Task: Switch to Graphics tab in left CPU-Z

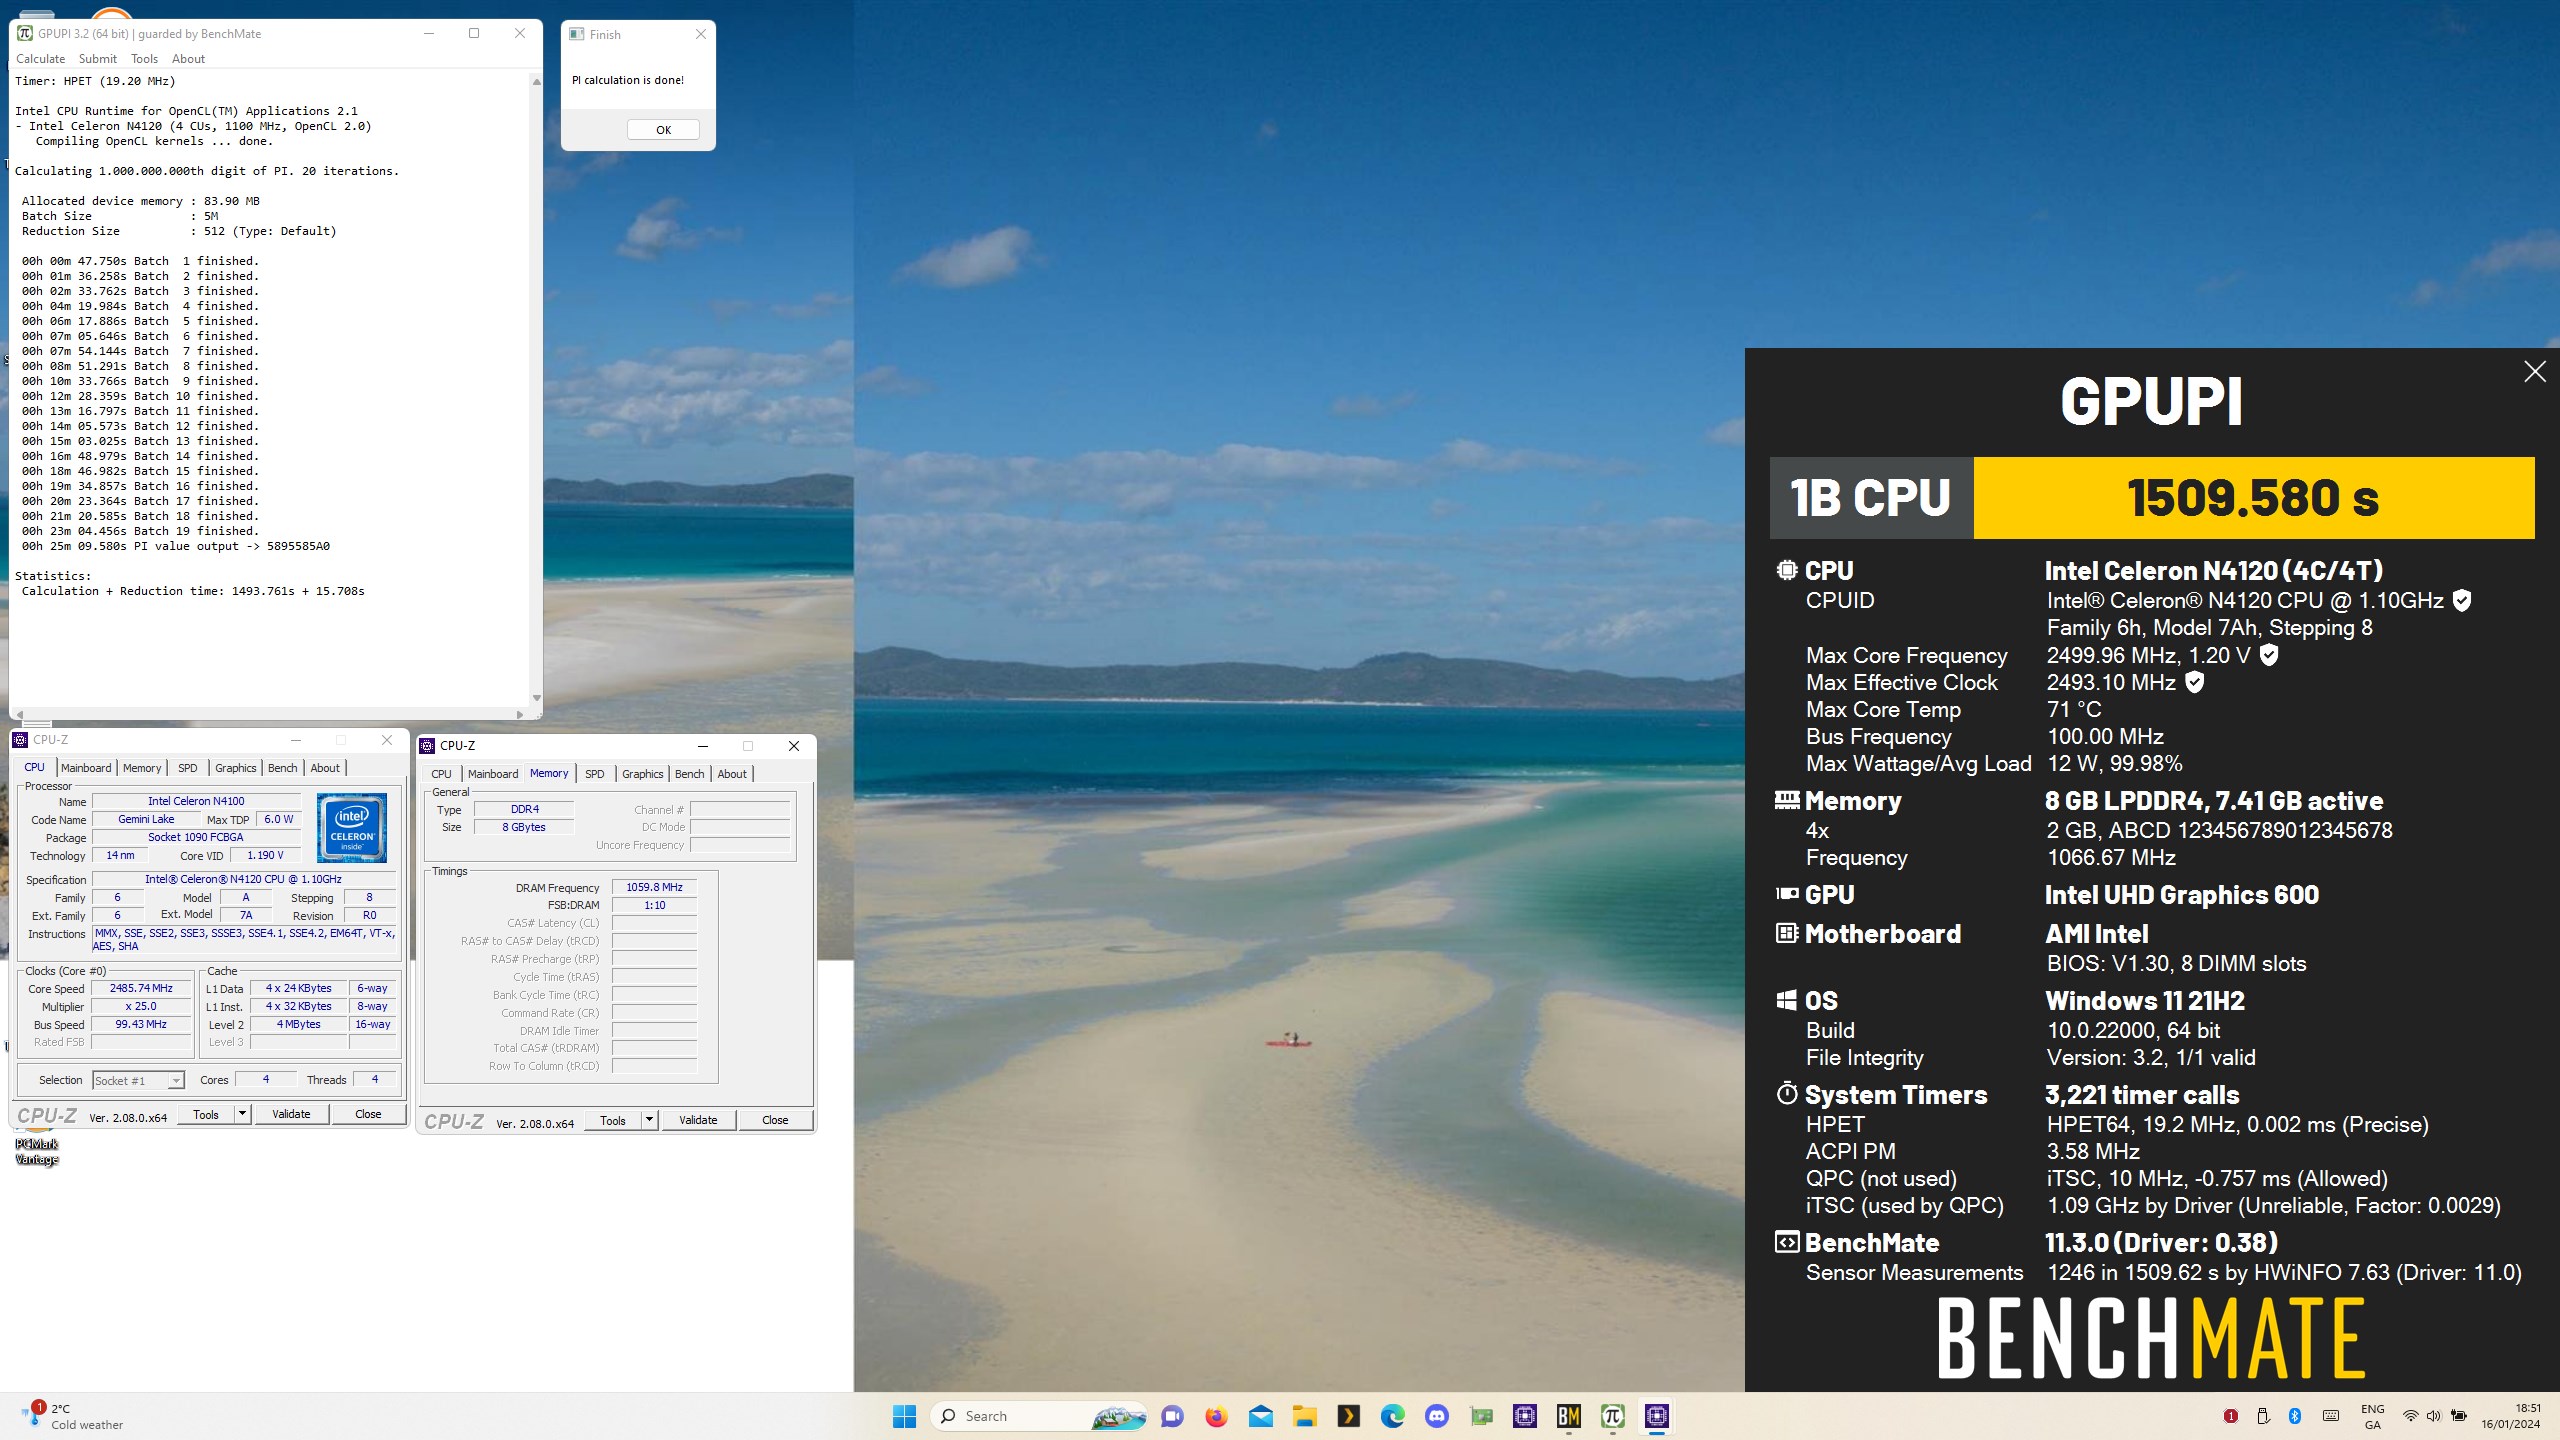Action: tap(236, 768)
